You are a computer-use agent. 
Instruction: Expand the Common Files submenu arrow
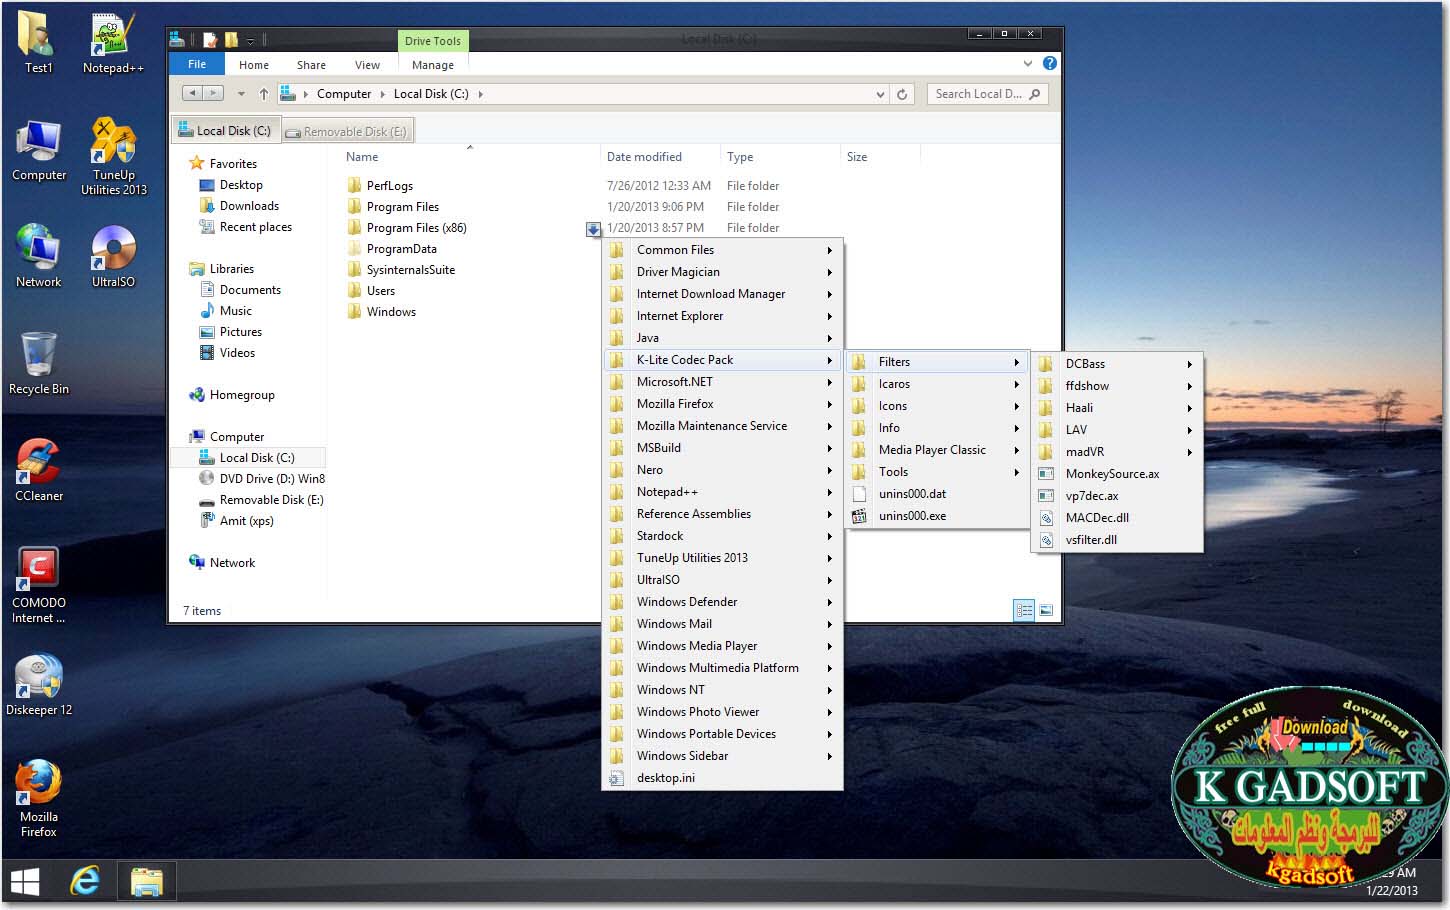[x=829, y=250]
